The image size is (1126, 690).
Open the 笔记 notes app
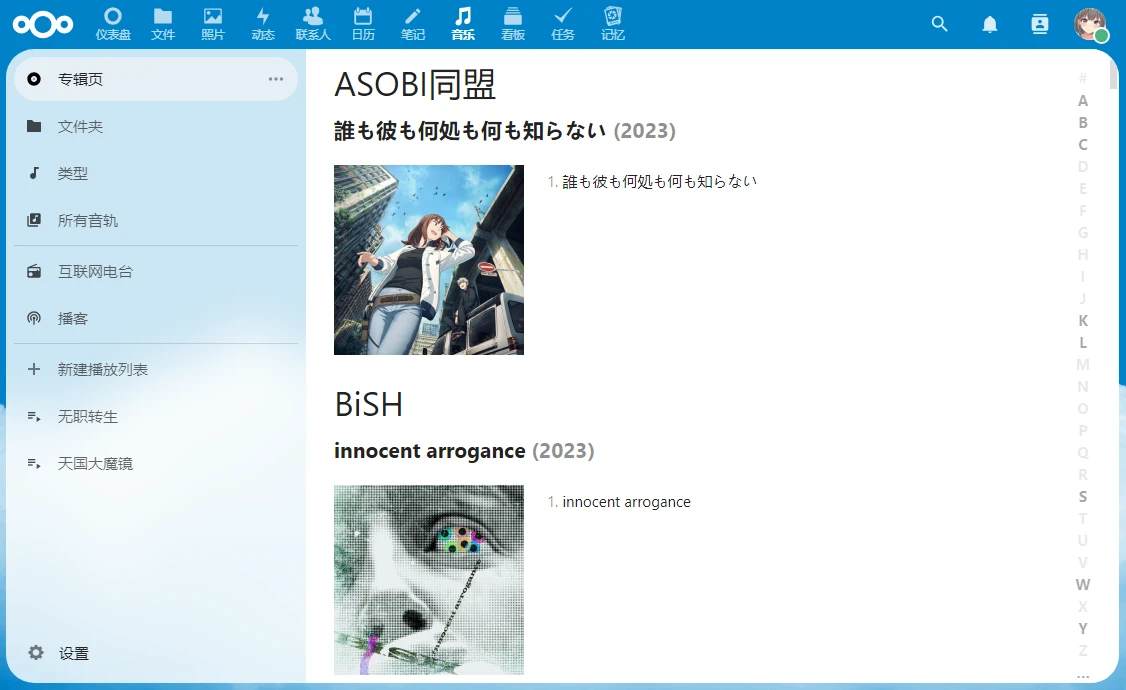[413, 24]
